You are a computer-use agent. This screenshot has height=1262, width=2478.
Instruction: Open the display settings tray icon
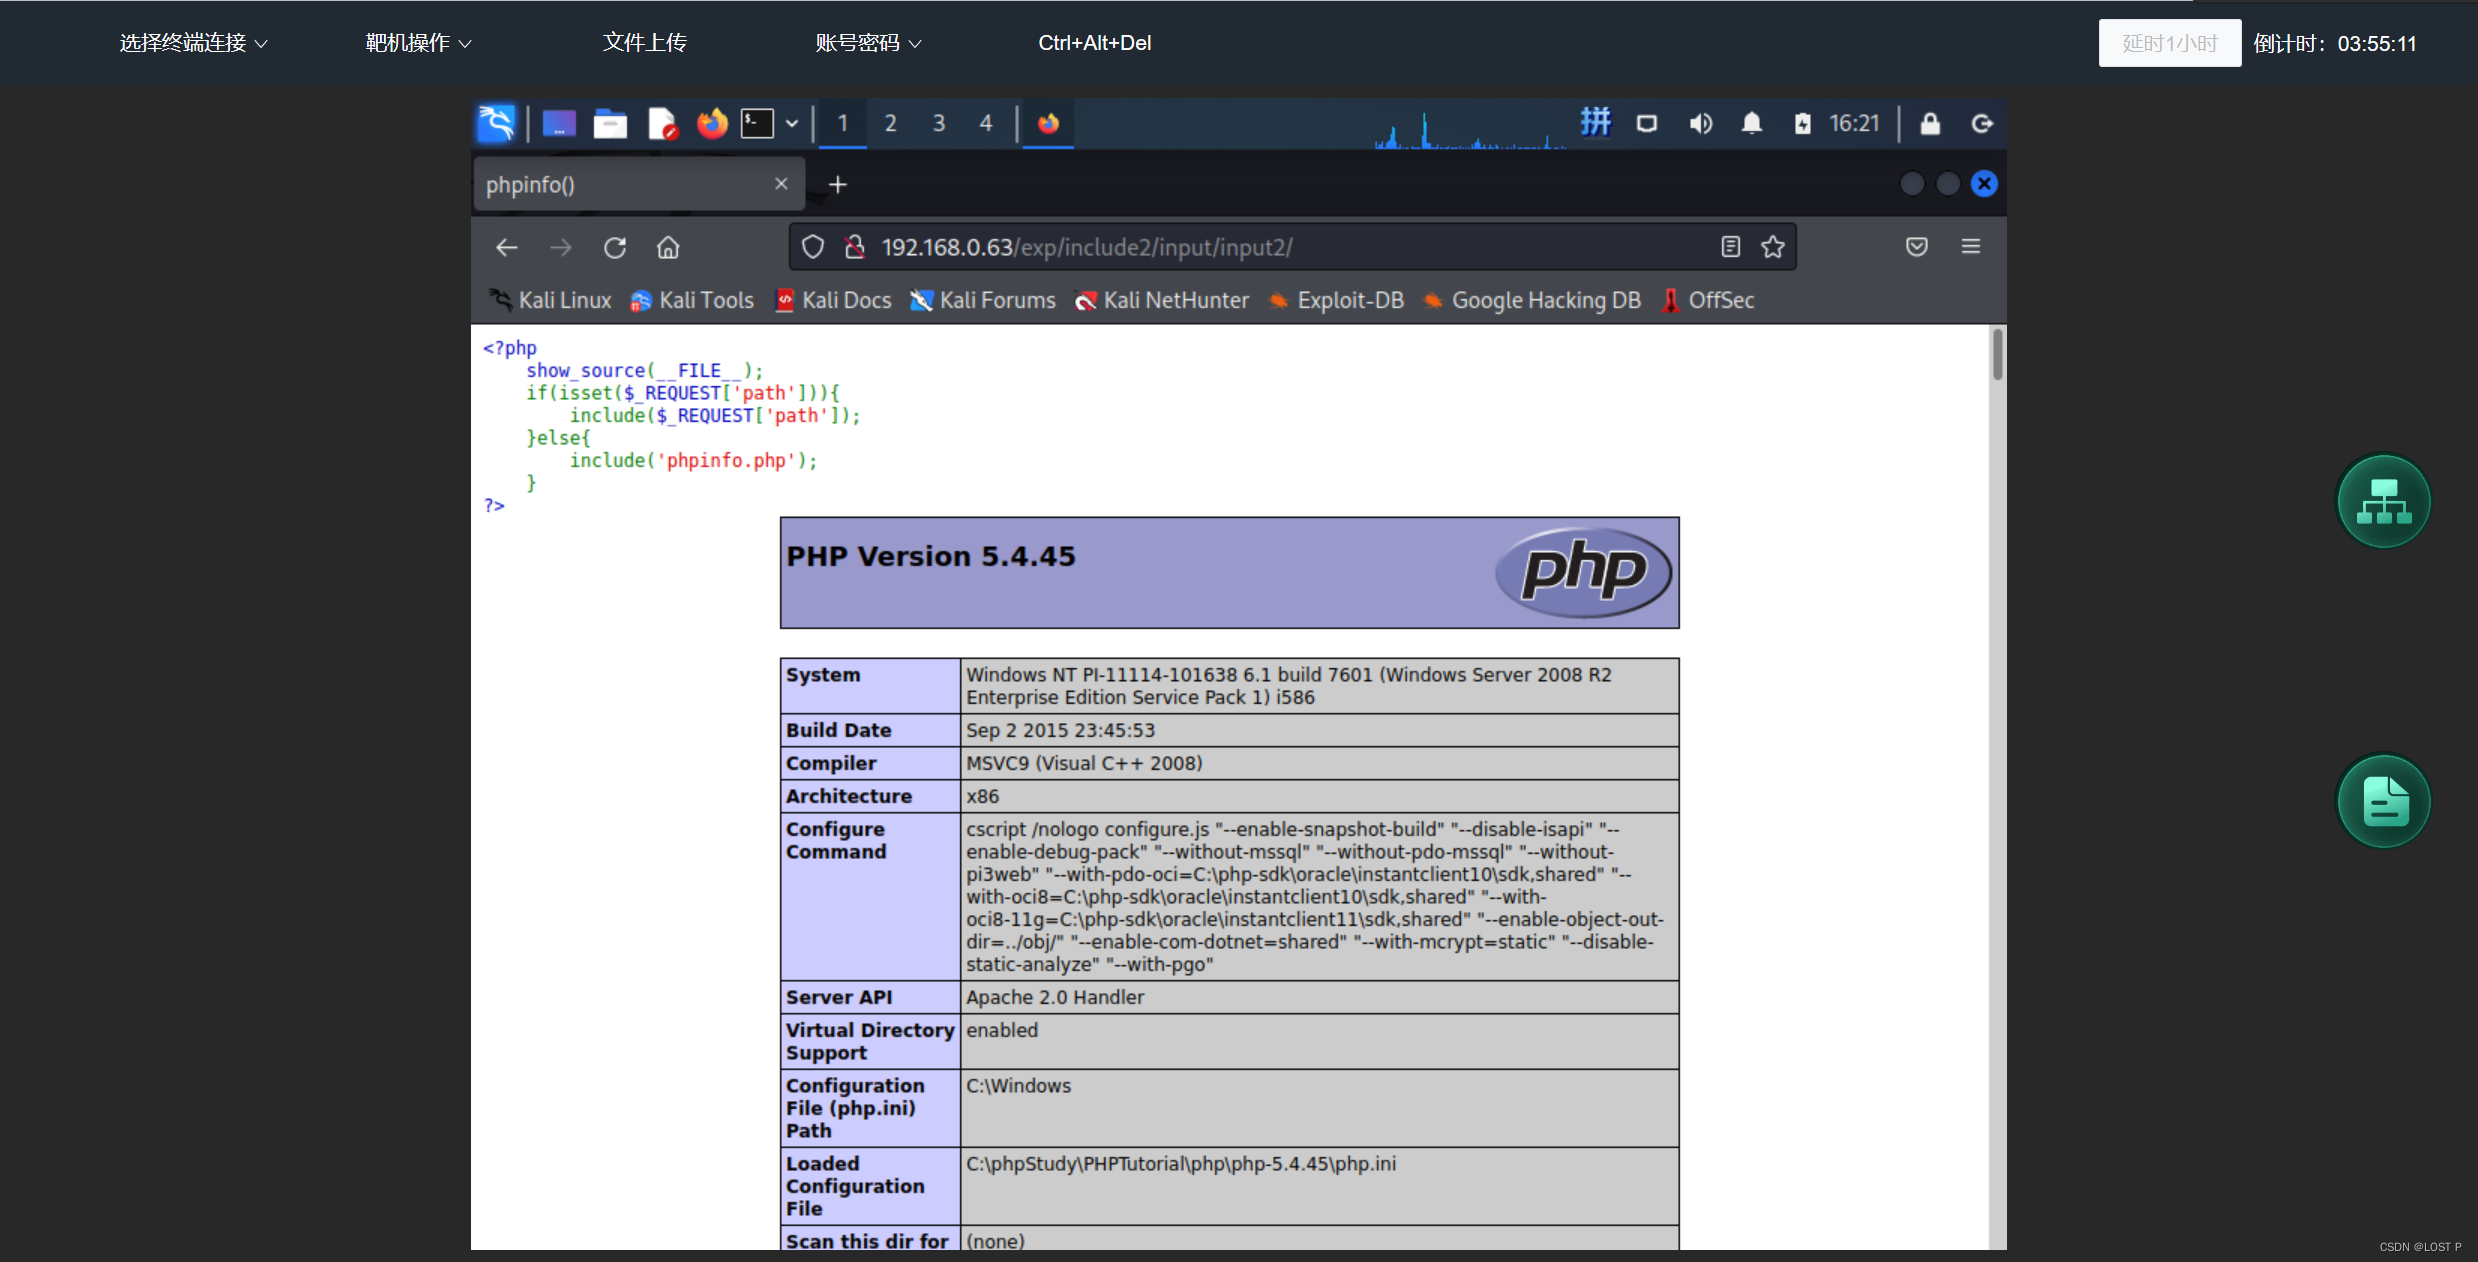[1647, 123]
